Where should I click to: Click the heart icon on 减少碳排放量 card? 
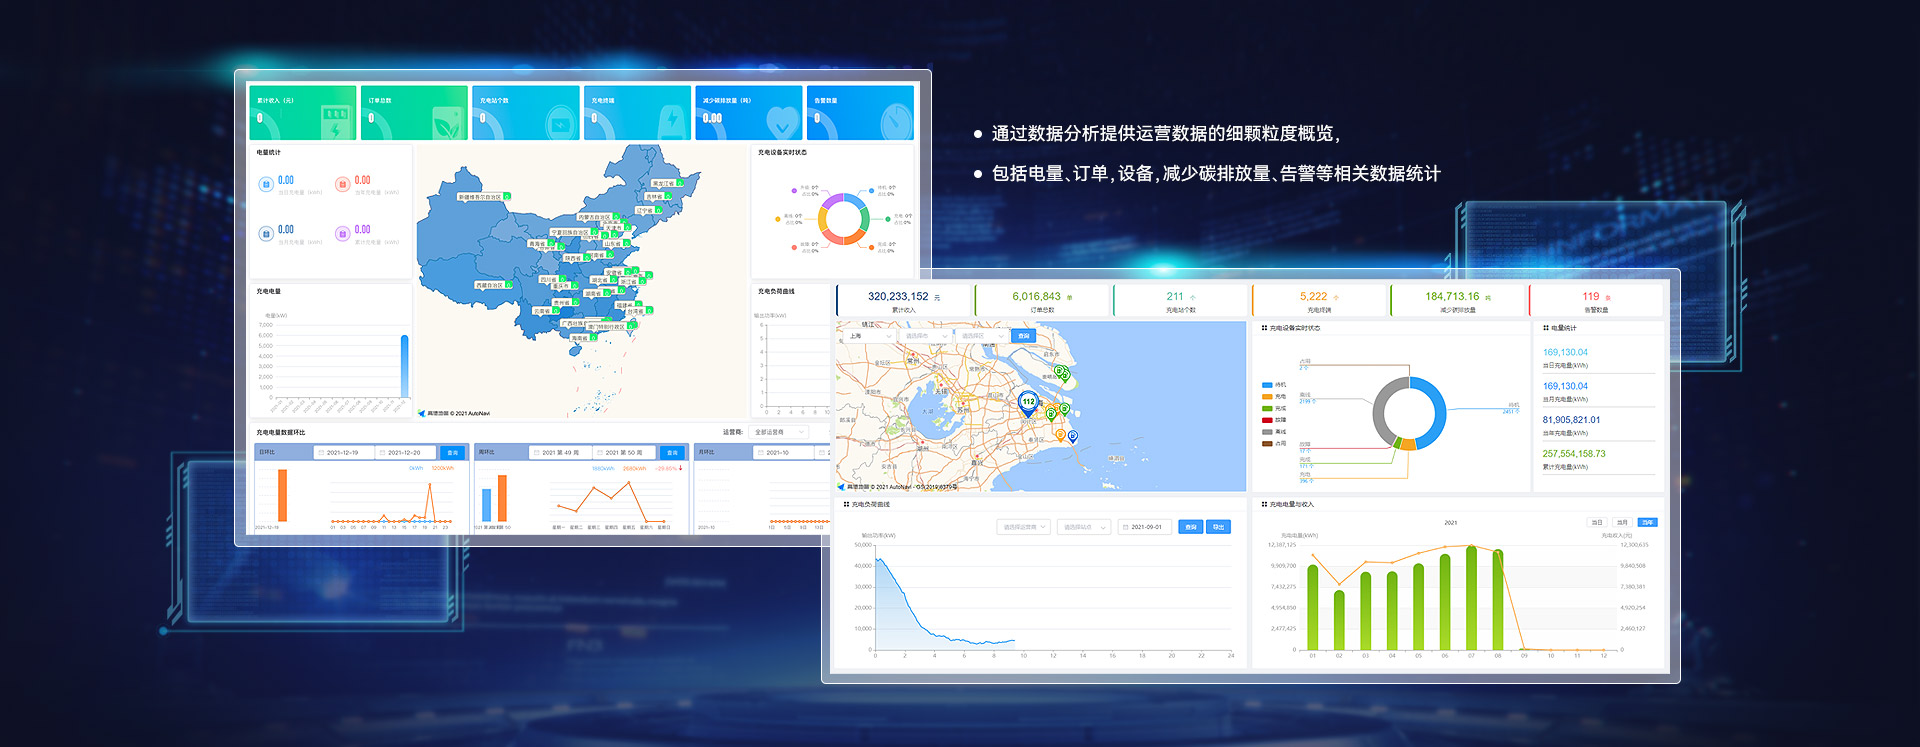pos(782,123)
